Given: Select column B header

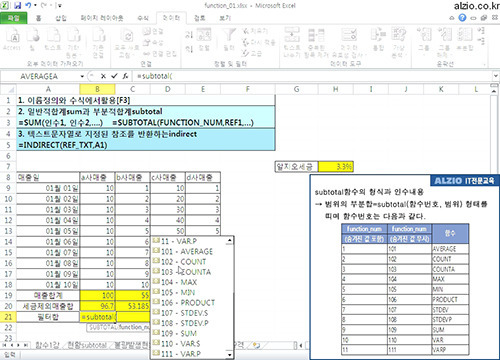Looking at the screenshot, I should (97, 89).
